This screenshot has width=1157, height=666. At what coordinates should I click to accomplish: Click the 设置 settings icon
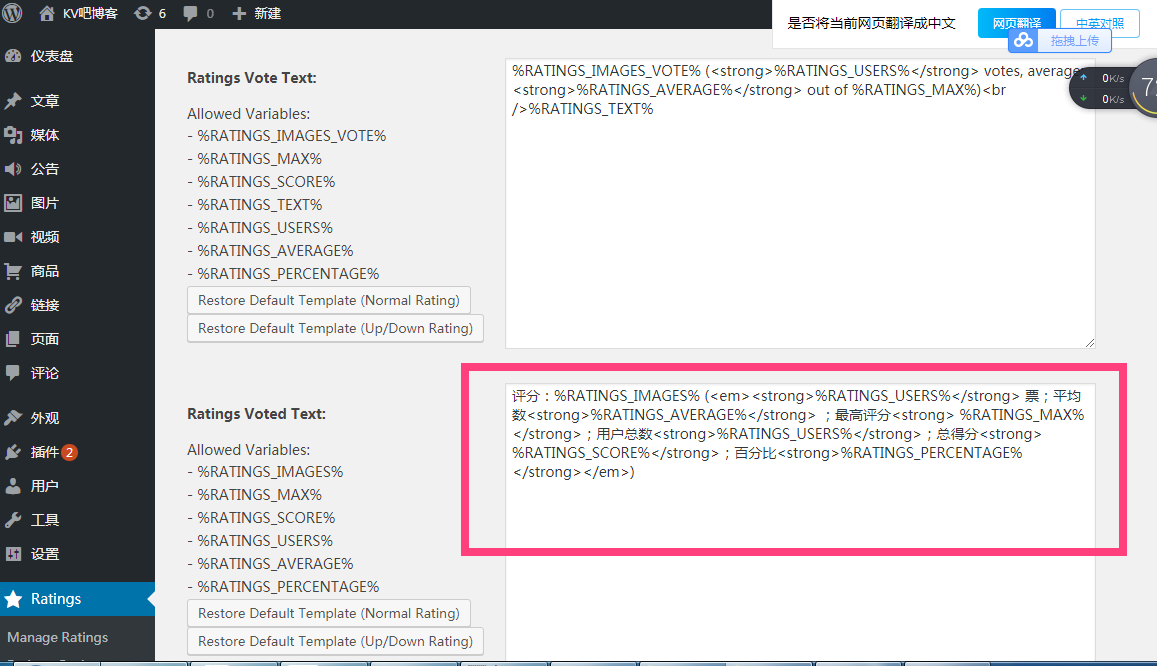tap(13, 554)
